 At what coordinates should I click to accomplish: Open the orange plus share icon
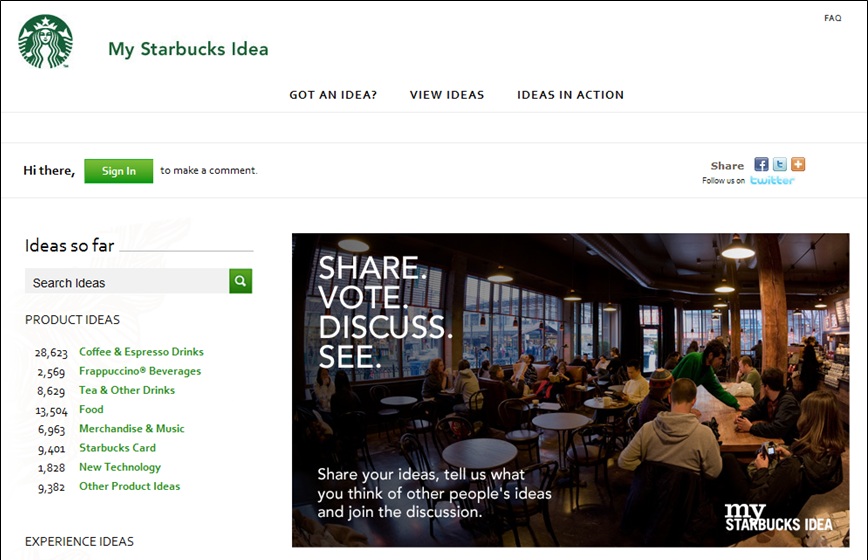tap(798, 164)
